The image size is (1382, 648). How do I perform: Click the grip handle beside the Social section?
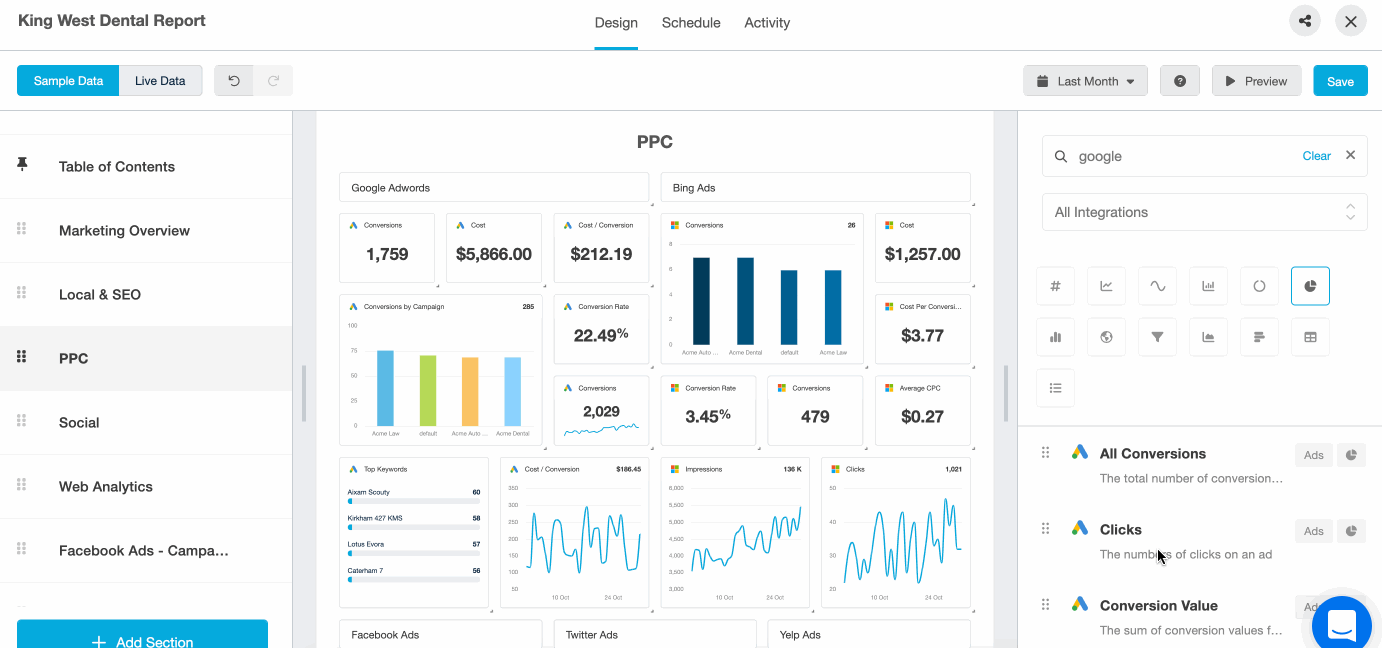(x=22, y=421)
